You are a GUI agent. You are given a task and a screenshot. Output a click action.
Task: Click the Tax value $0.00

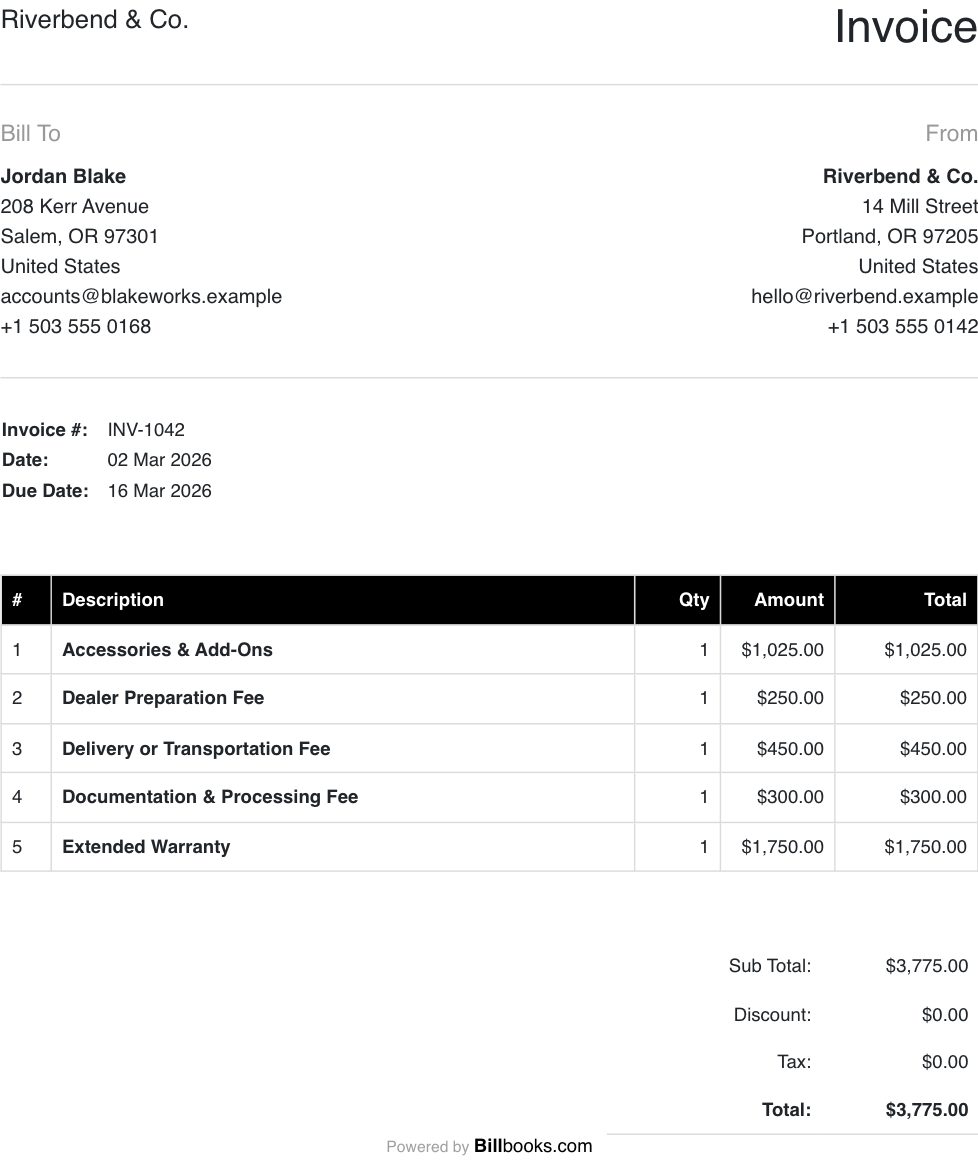coord(945,1062)
